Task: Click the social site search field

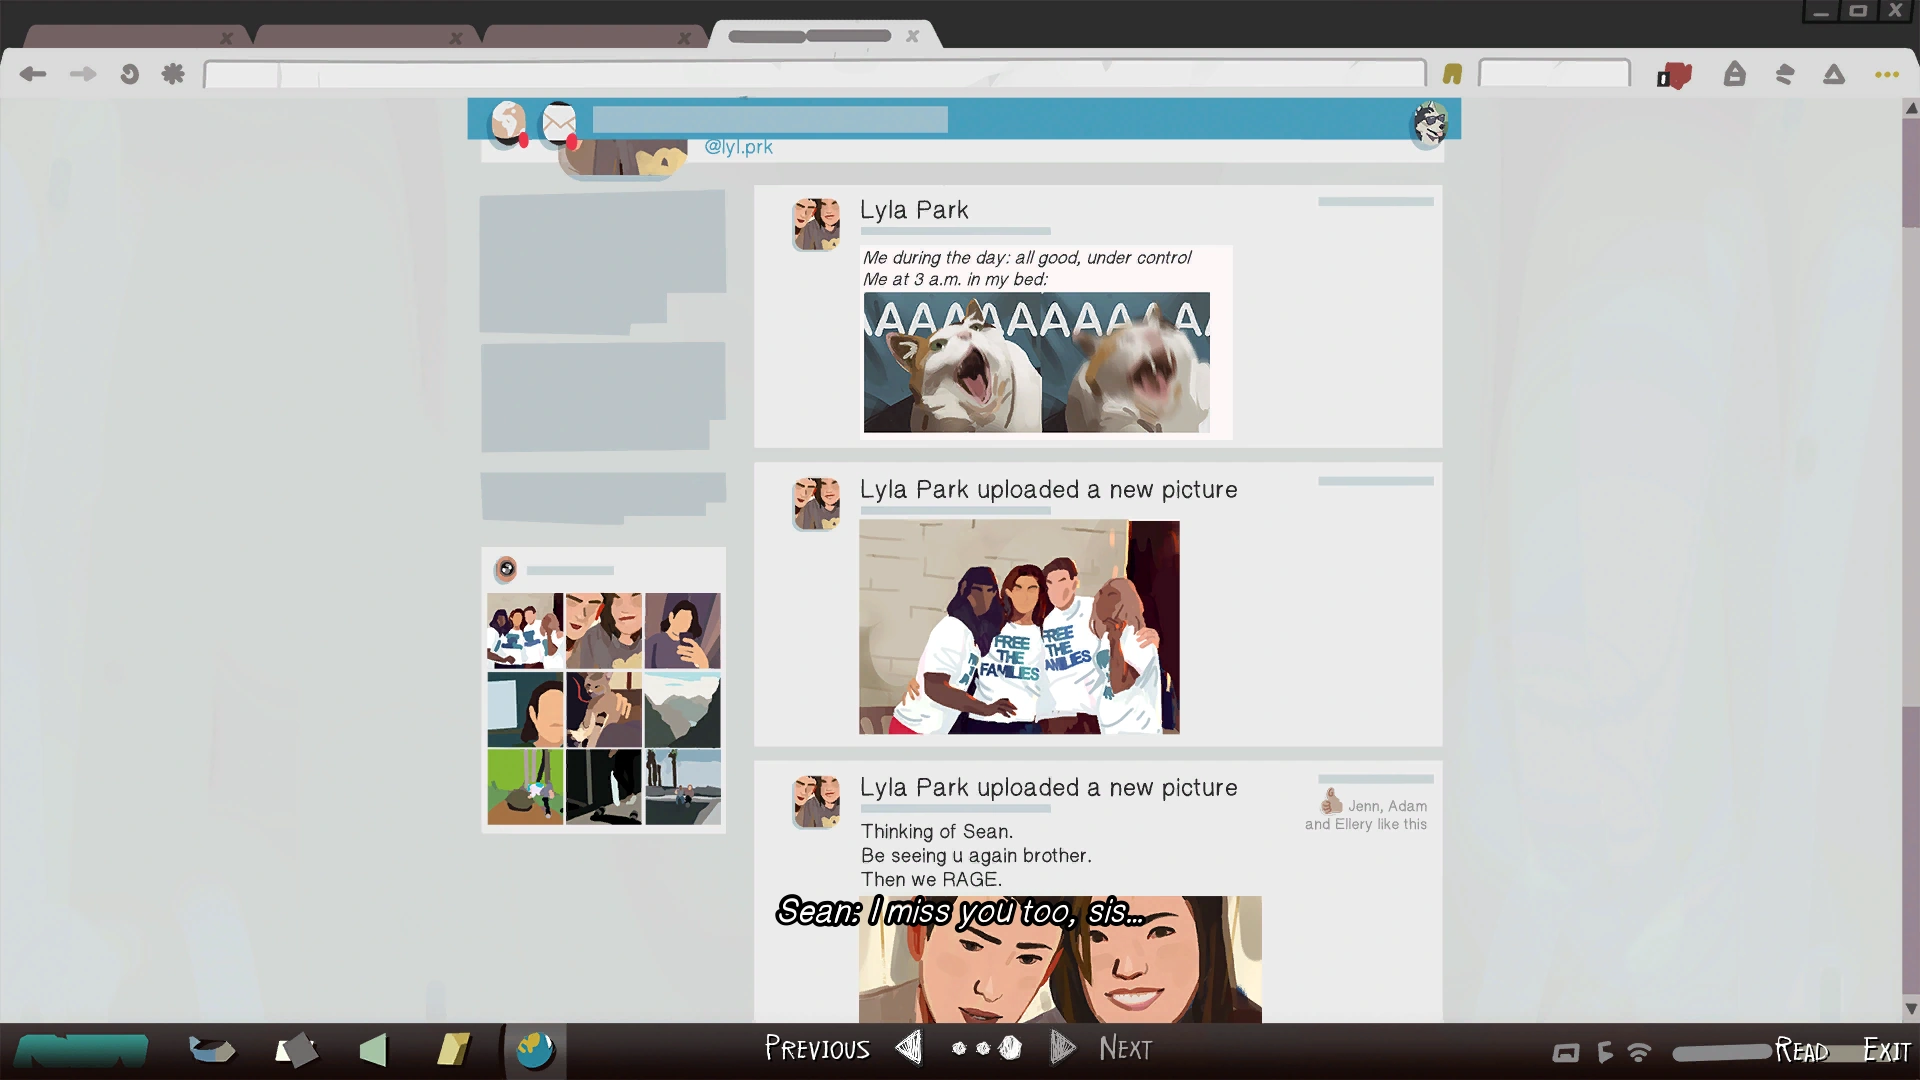Action: click(769, 120)
